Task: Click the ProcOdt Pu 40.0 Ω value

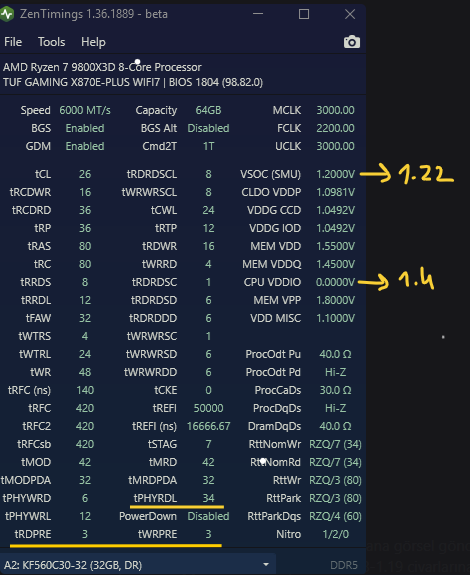Action: (335, 354)
